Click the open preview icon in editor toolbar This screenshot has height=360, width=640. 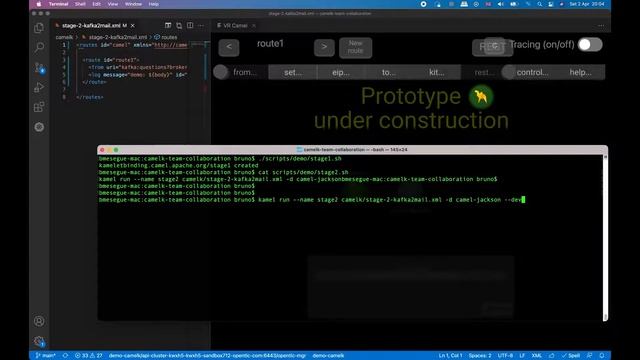pos(168,25)
